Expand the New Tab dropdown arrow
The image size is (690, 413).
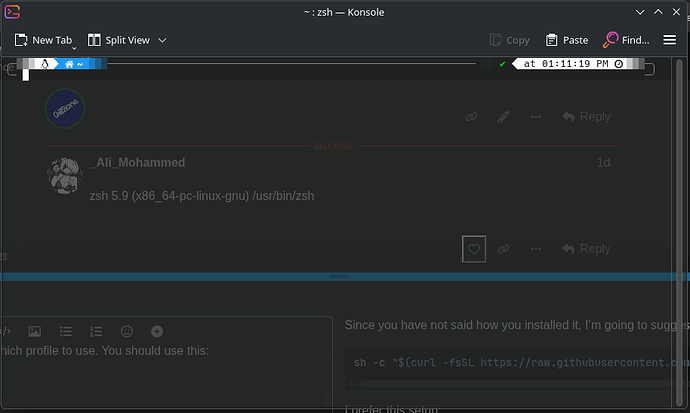coord(74,48)
